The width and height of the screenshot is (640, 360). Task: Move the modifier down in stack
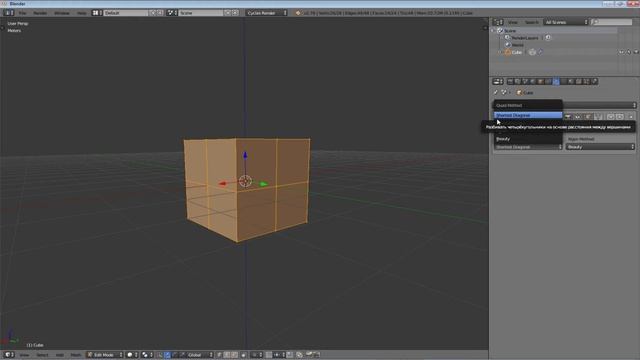tap(619, 117)
